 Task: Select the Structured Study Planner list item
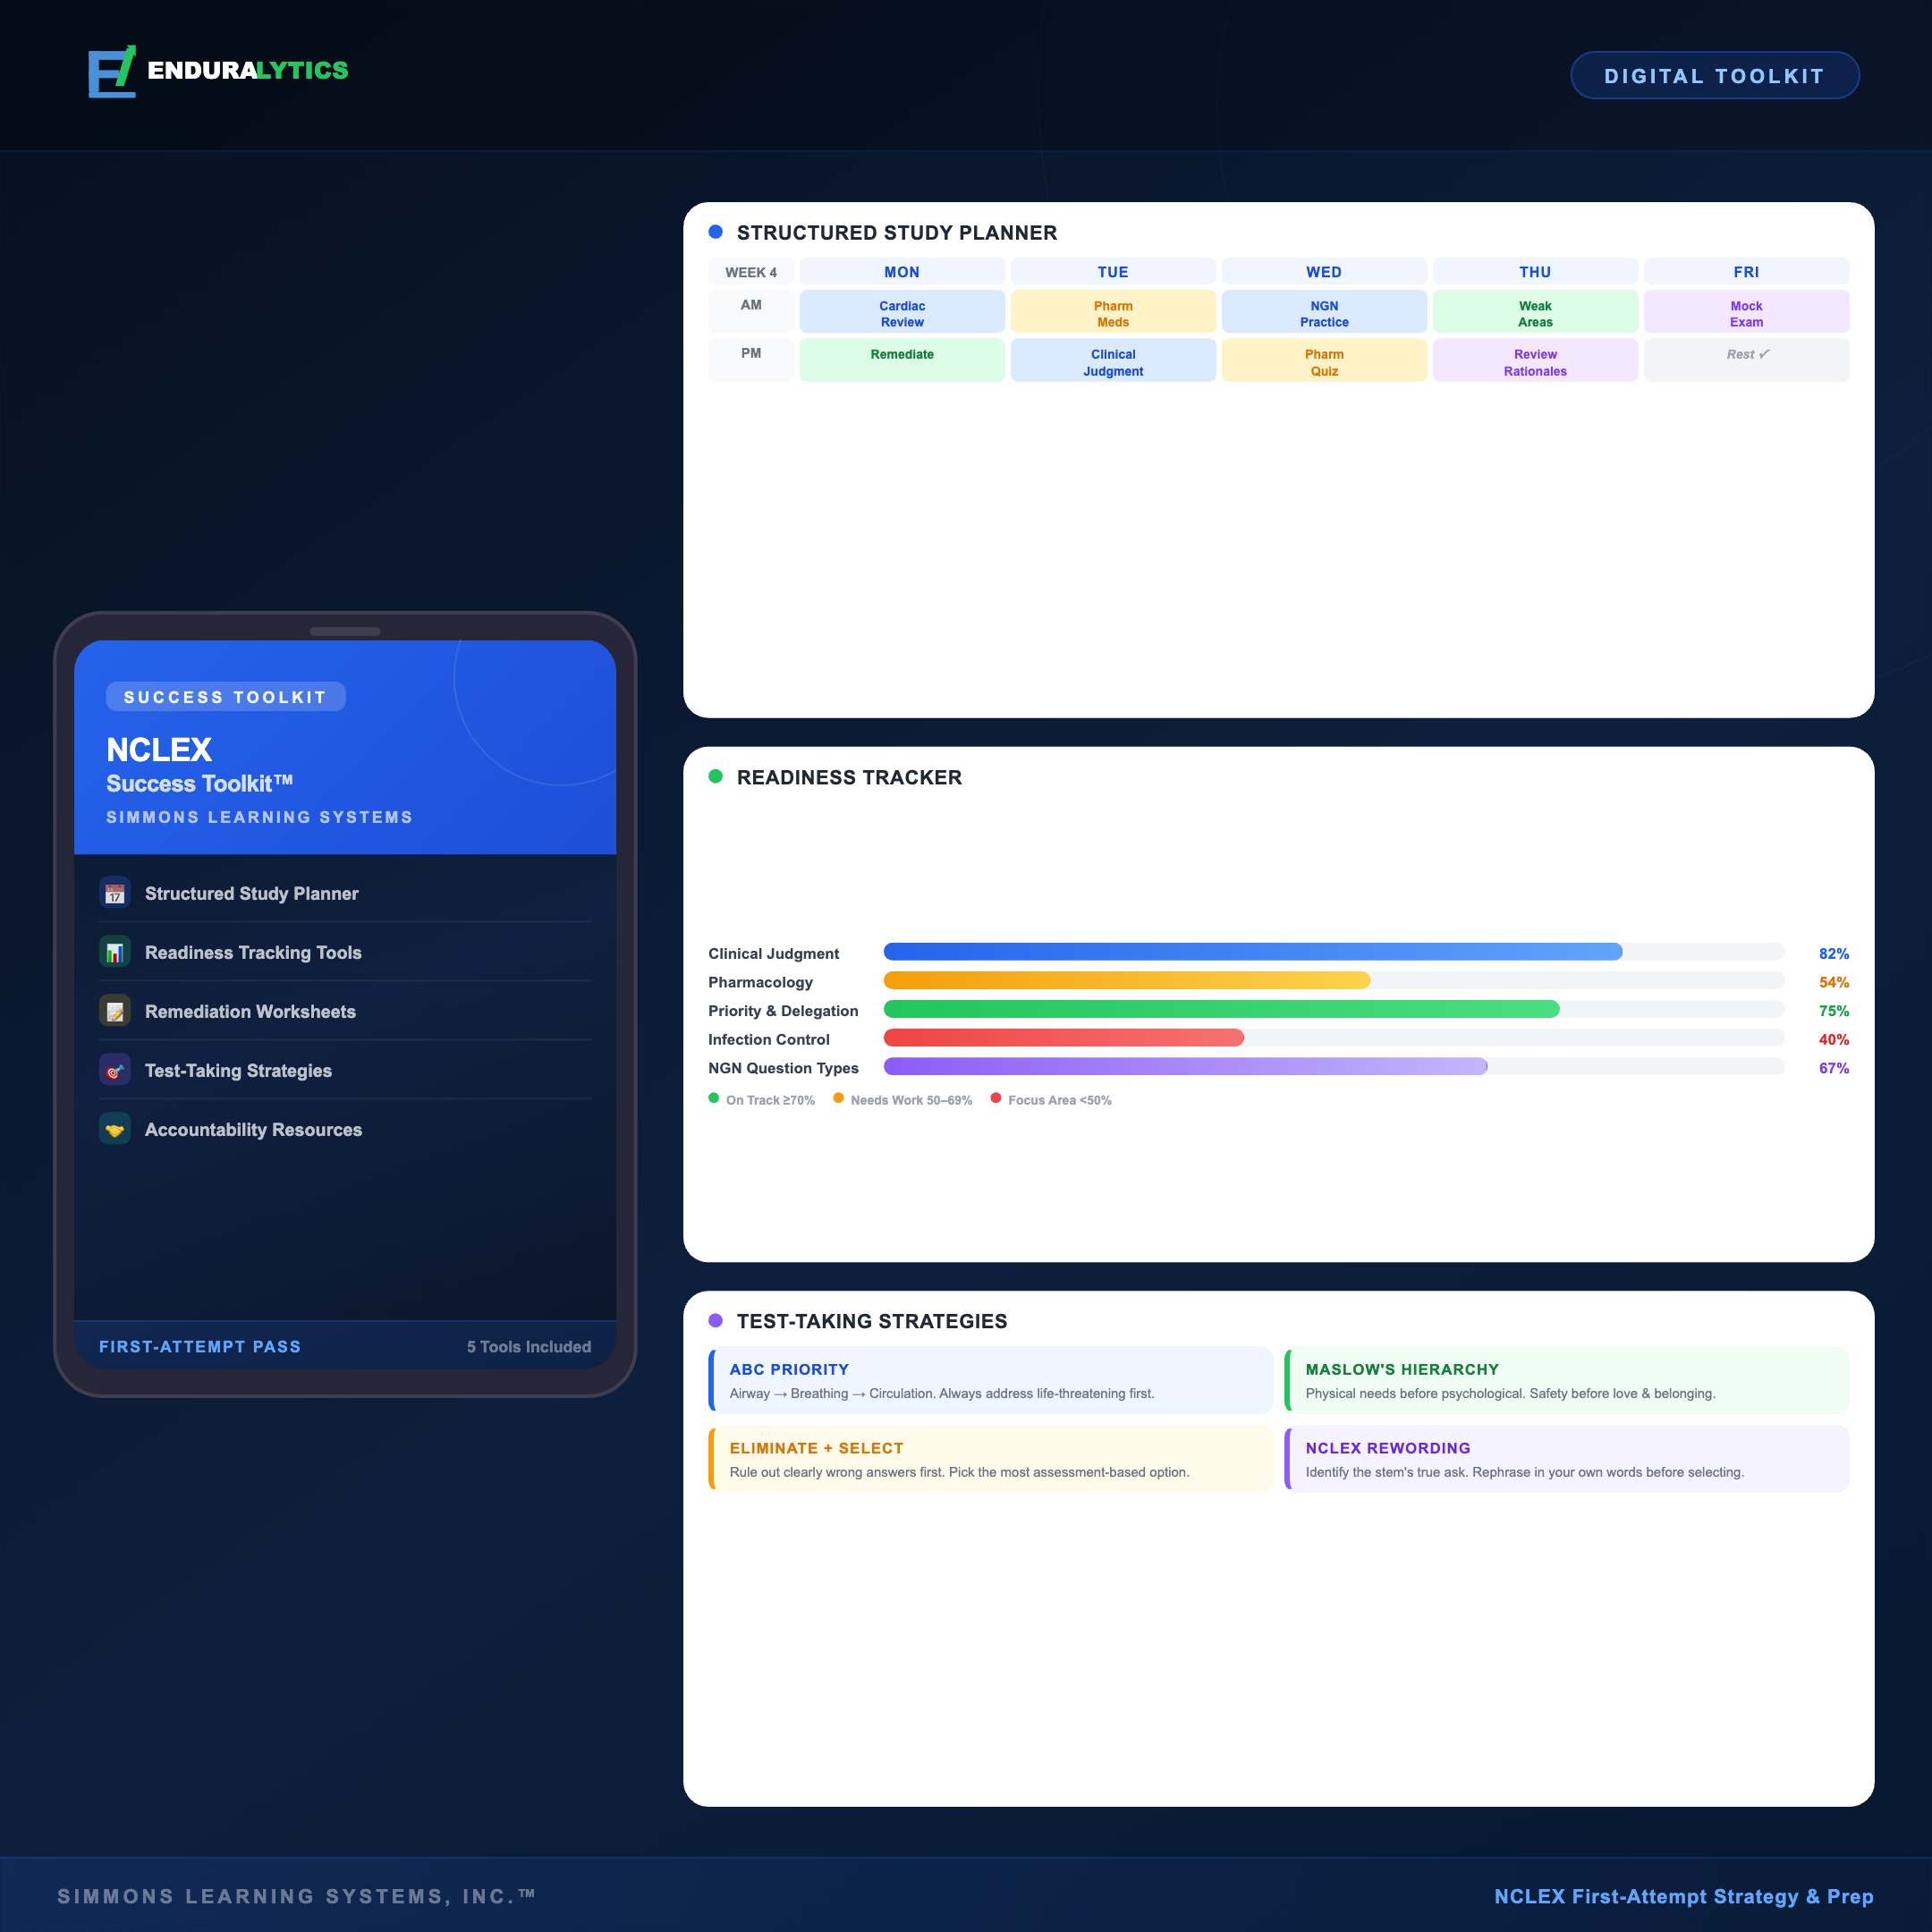click(345, 893)
